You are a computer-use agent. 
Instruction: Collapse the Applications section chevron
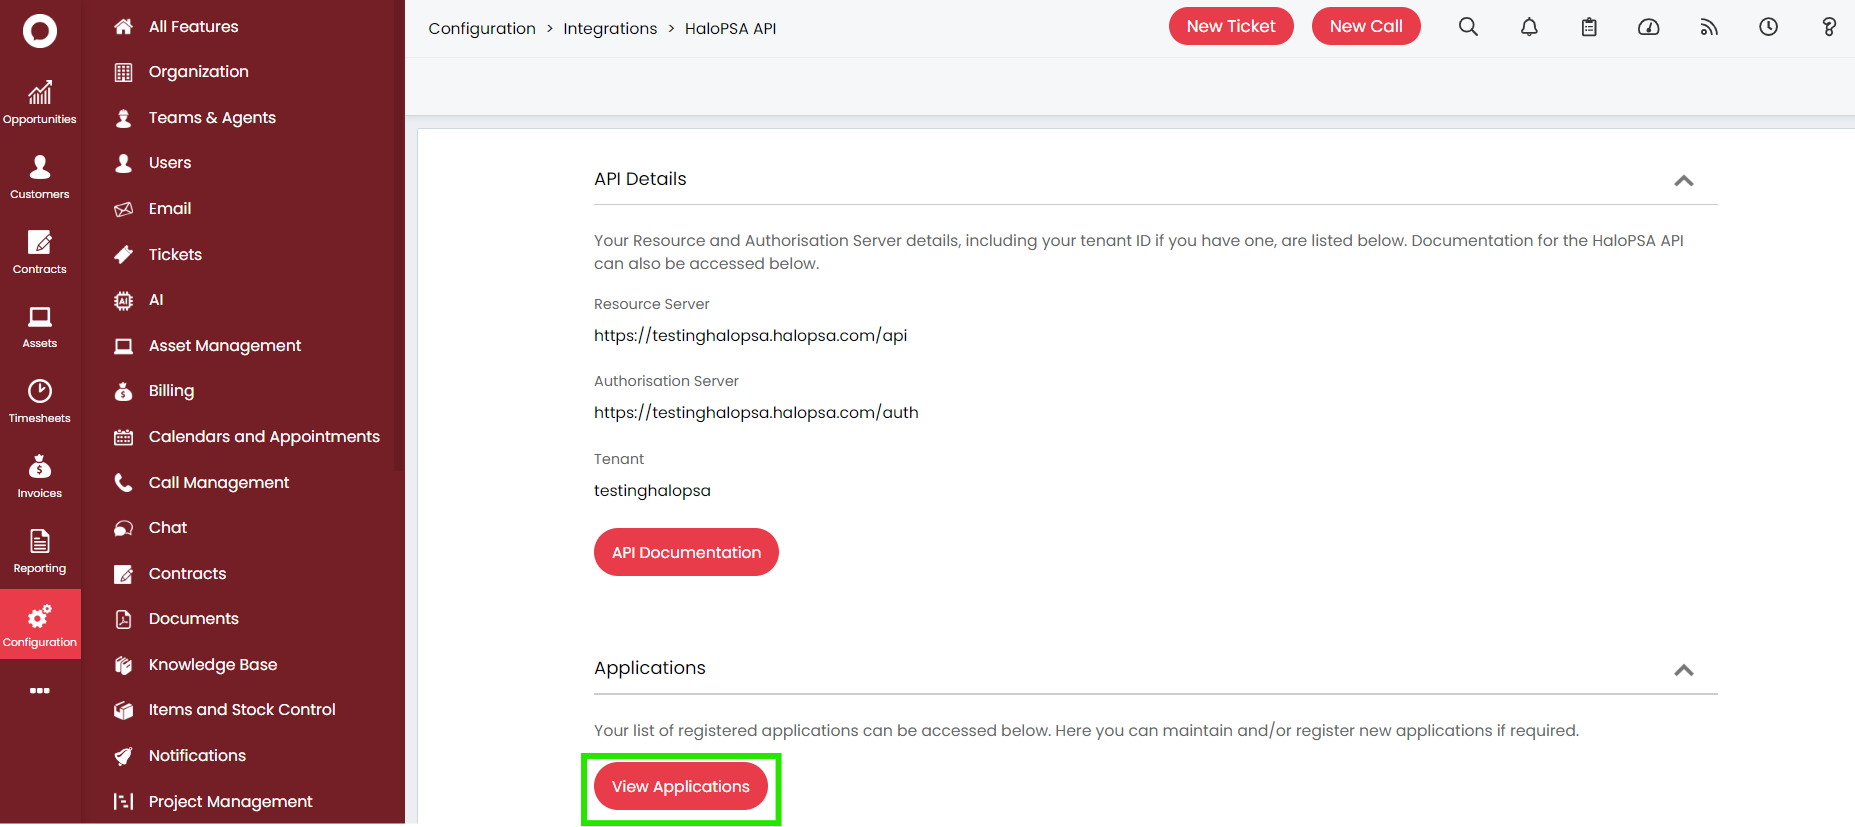pyautogui.click(x=1684, y=670)
